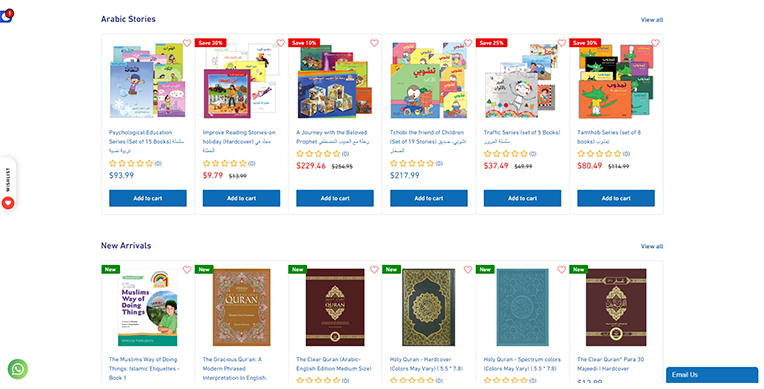The height and width of the screenshot is (389, 764).
Task: Favorite Improve Reading Stories with heart icon
Action: click(x=281, y=43)
